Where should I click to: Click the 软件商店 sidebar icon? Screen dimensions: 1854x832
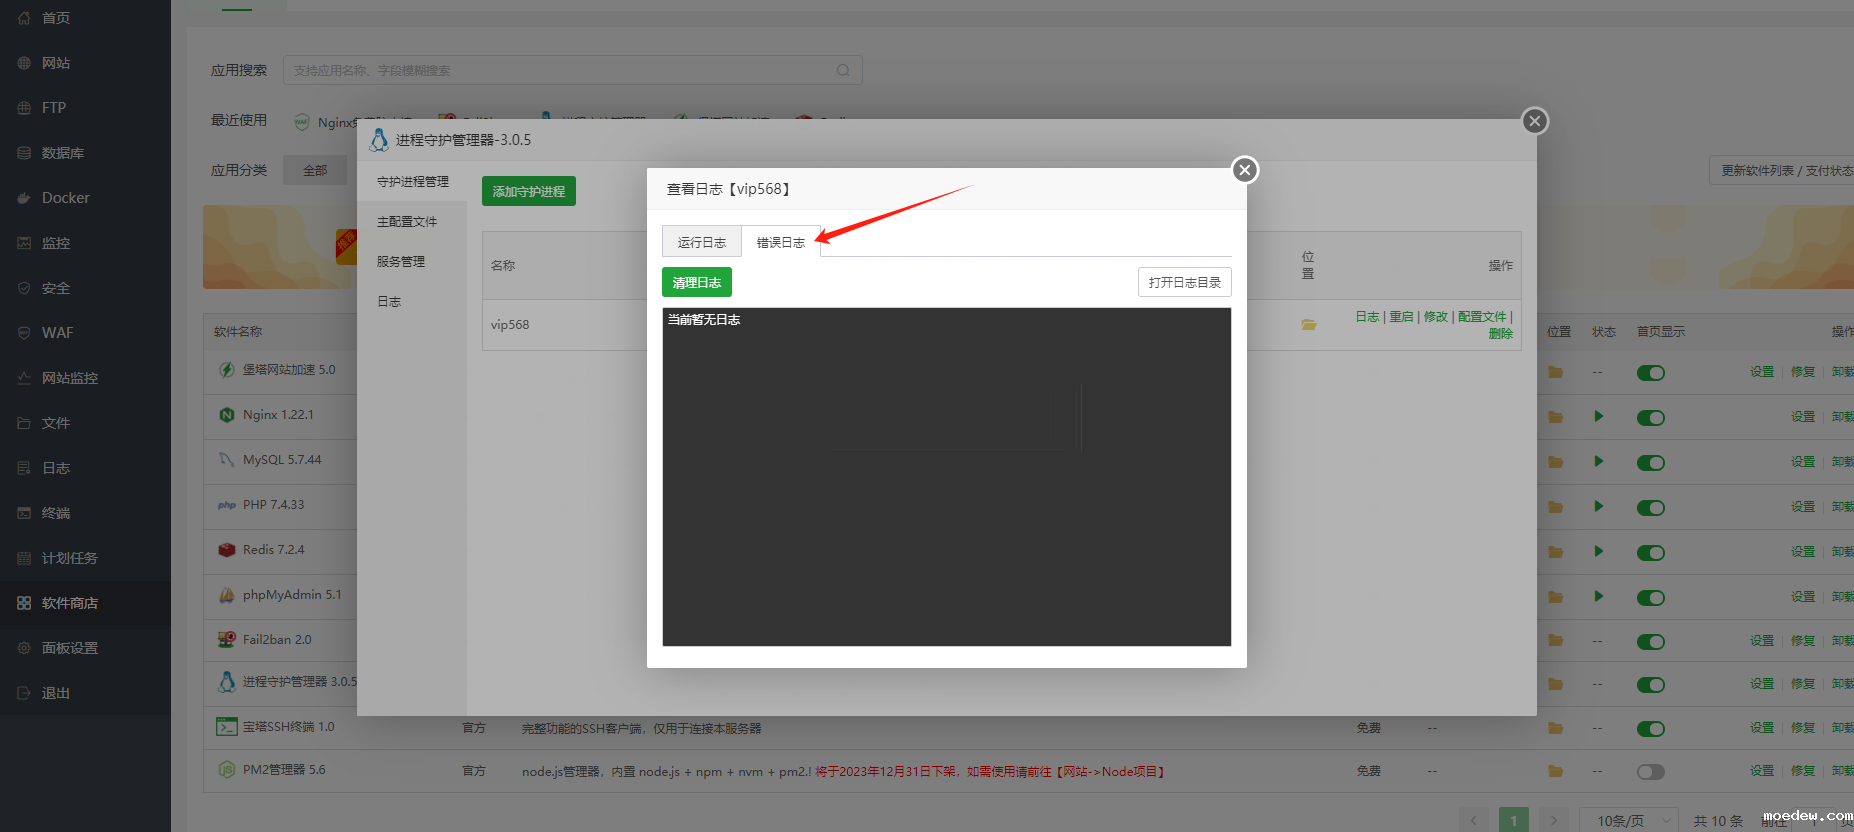tap(24, 603)
